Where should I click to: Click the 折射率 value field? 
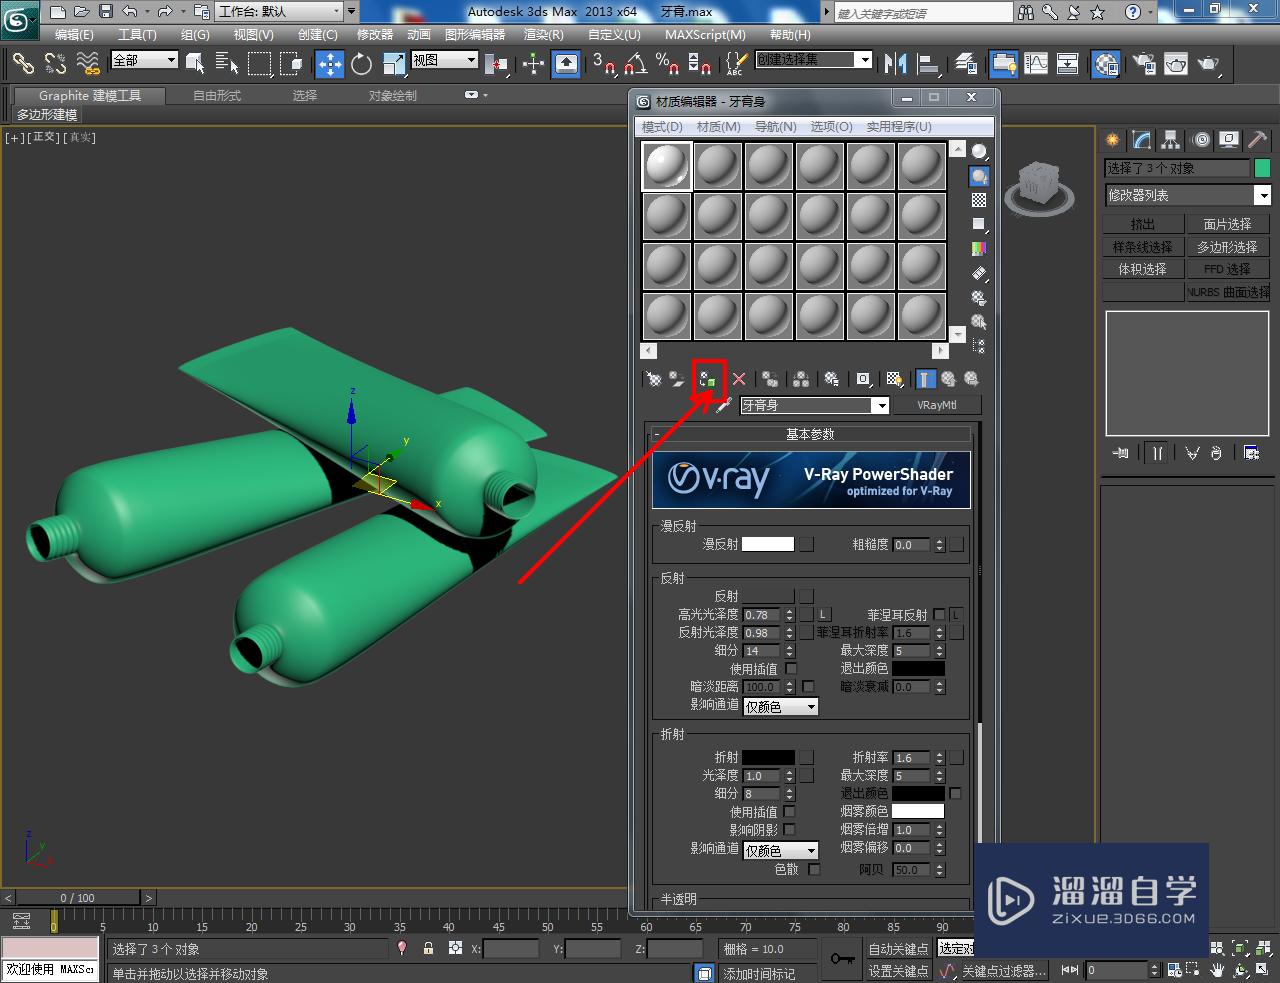pos(912,757)
